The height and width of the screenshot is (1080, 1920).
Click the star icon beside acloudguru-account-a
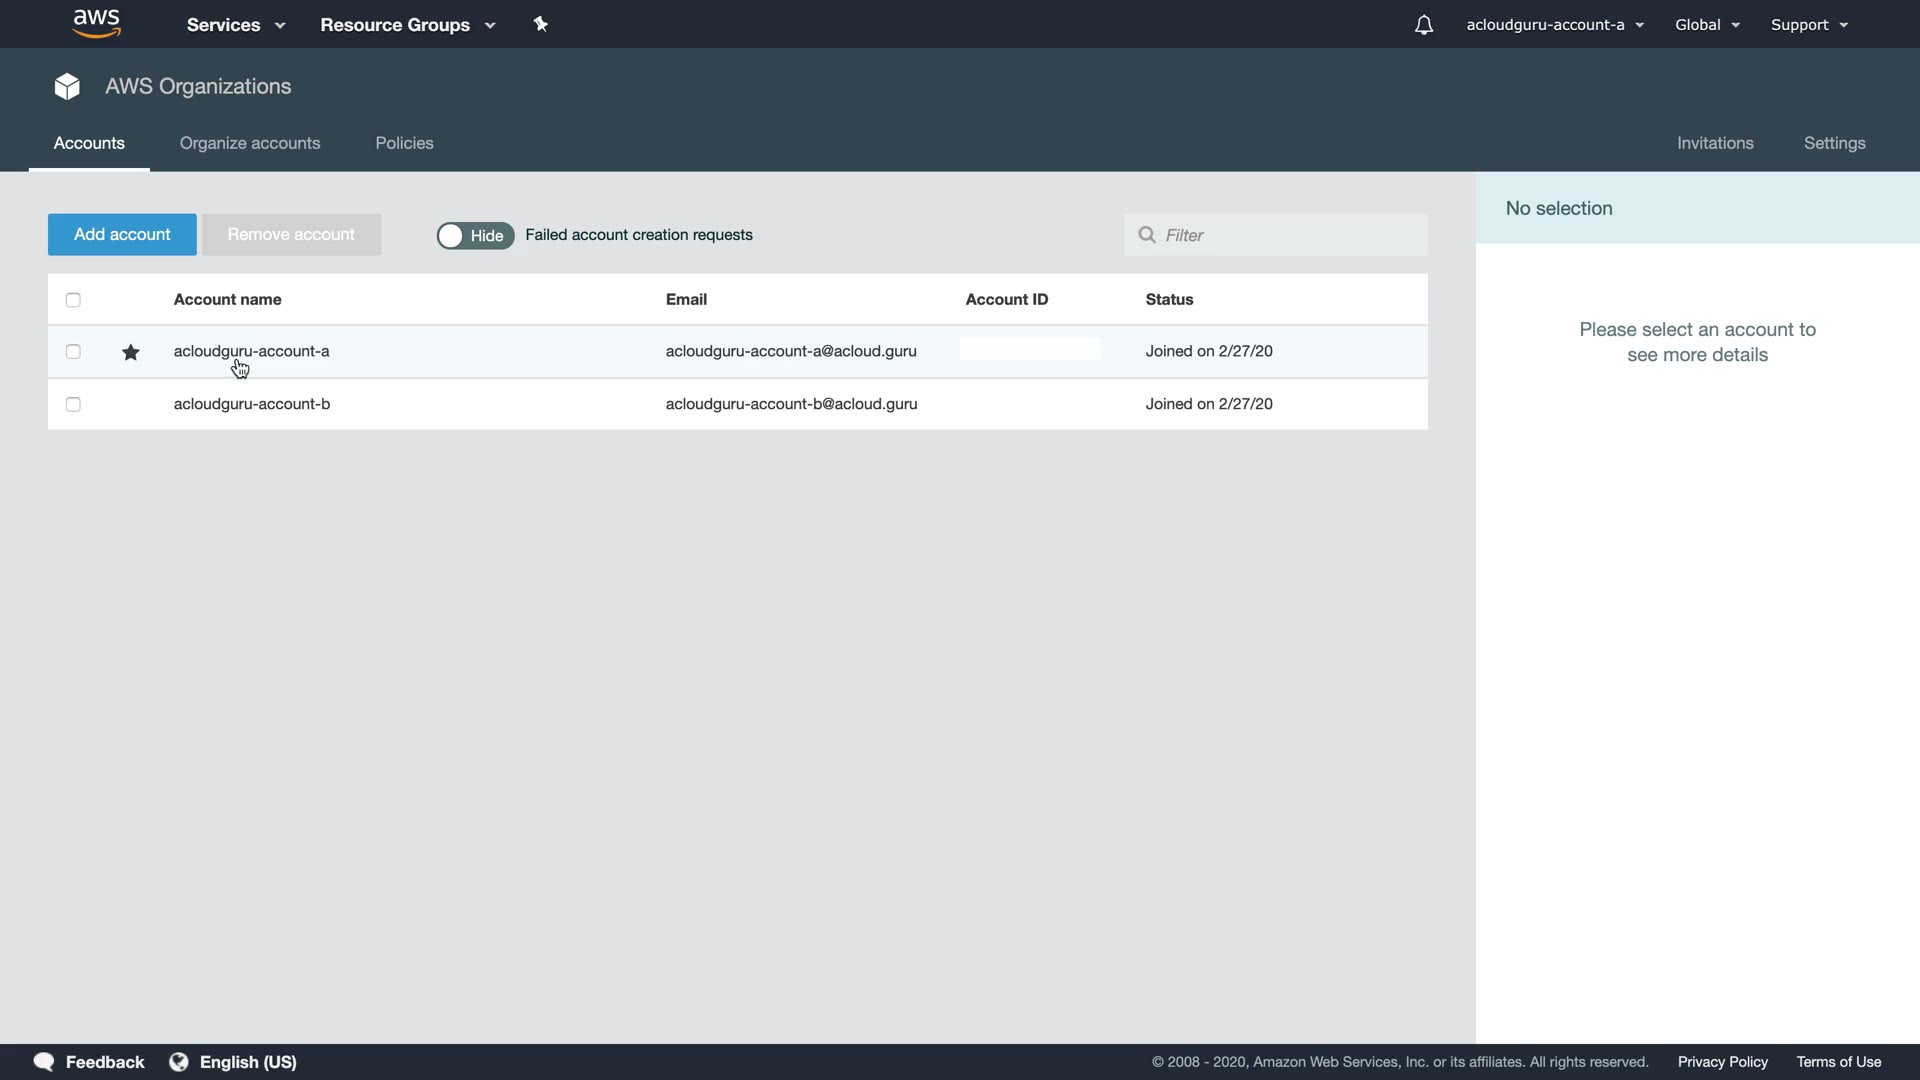[131, 352]
